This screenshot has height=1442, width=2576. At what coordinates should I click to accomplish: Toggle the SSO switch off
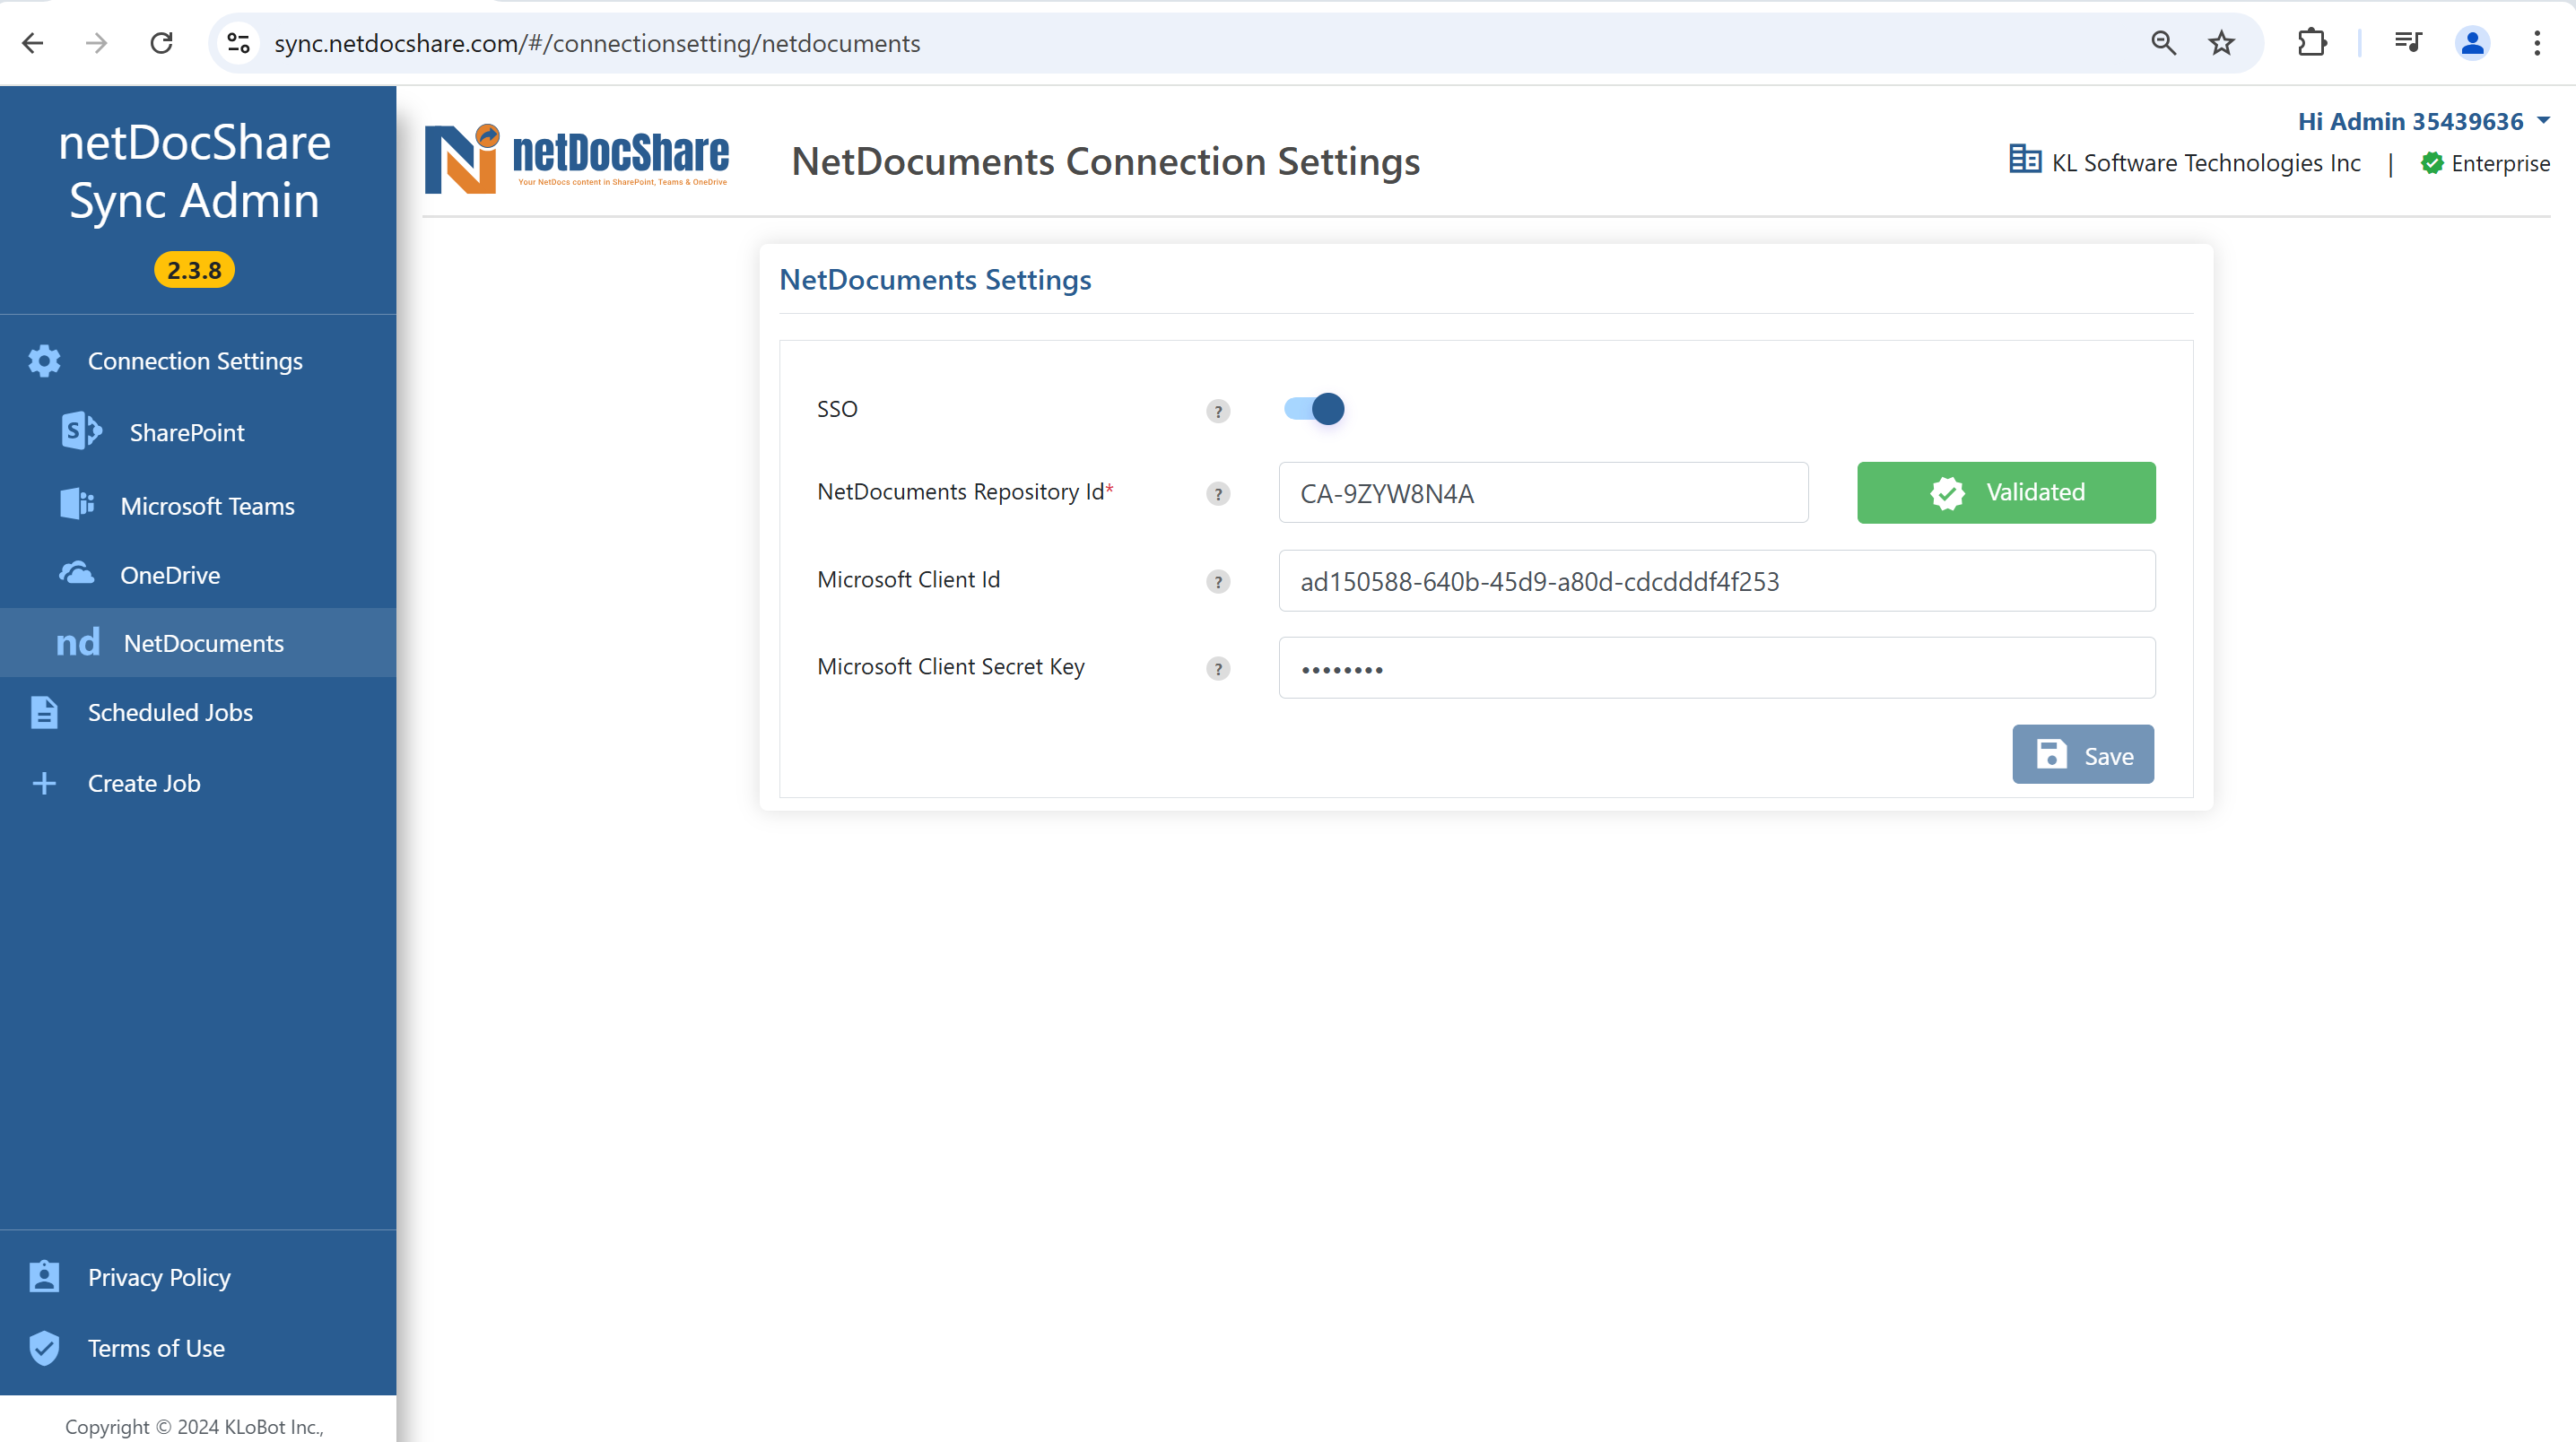pos(1314,409)
